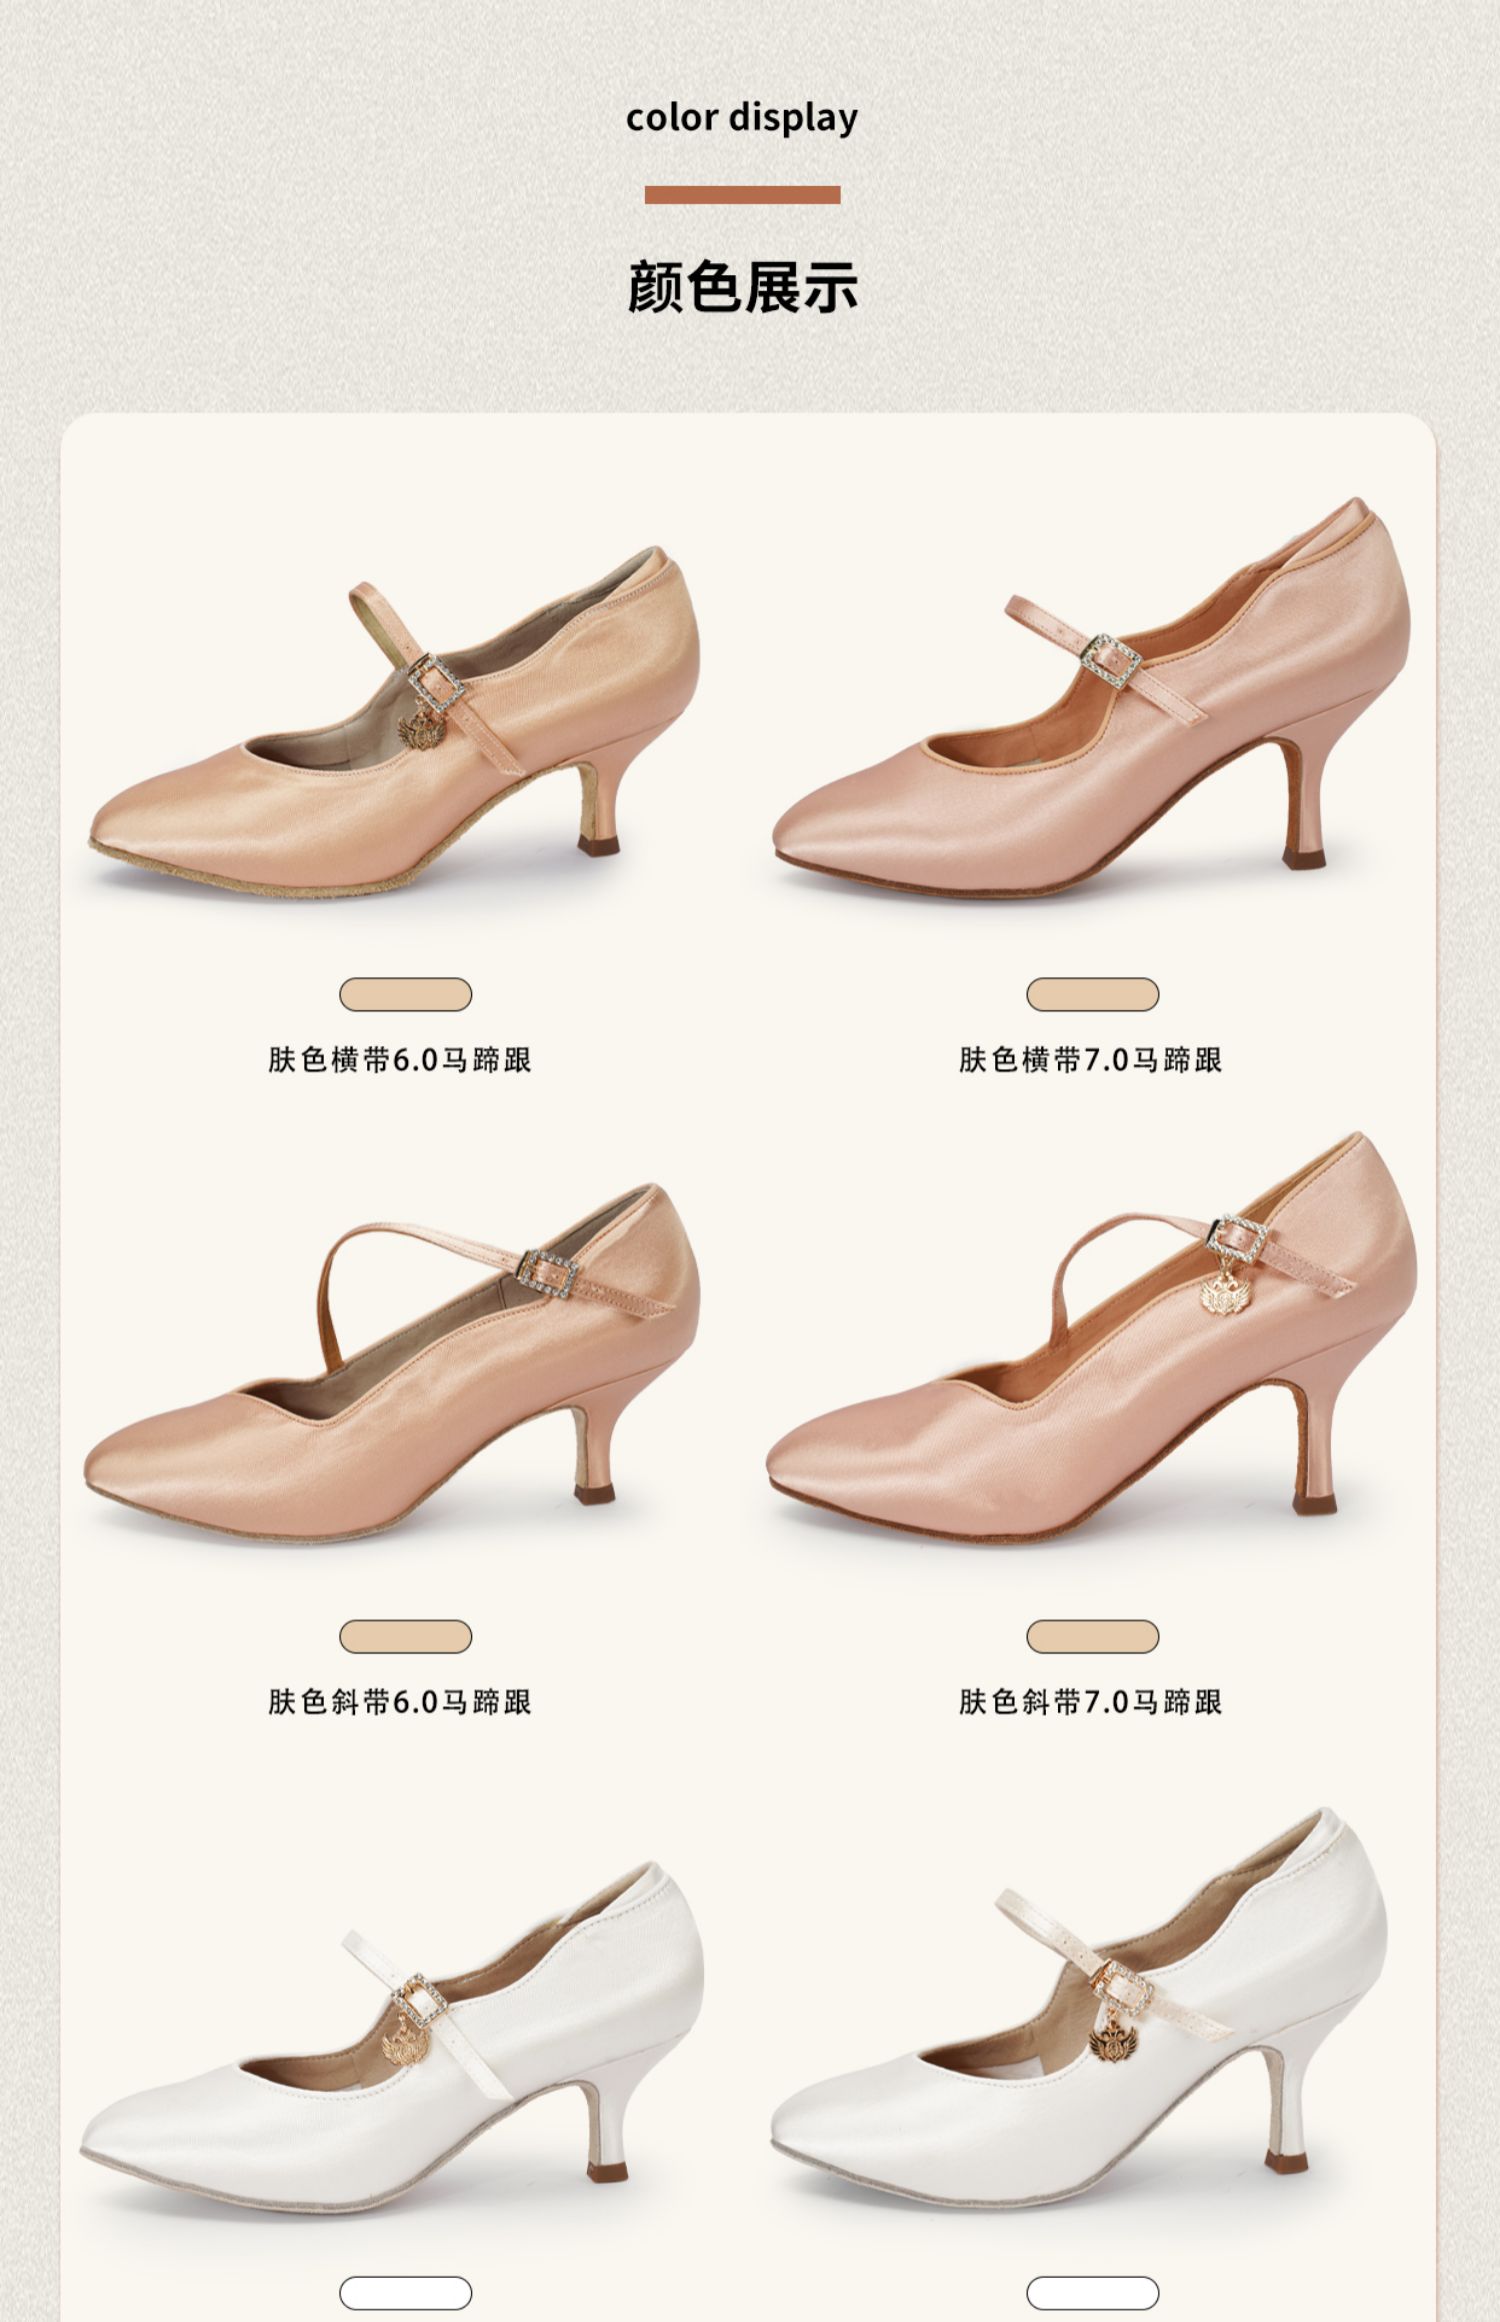
Task: Click the label 肤色斜带7.0马蹄跟
Action: pos(1090,1702)
